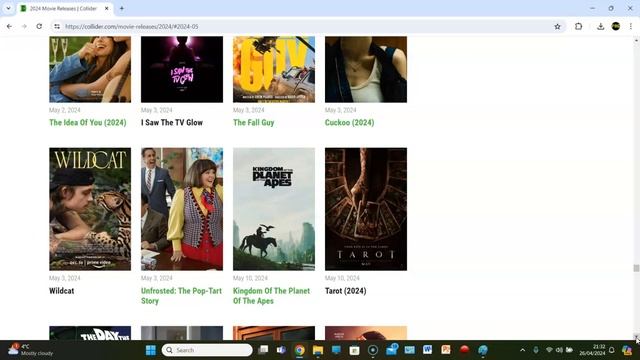Open The Idea Of You (2024) link

(88, 122)
